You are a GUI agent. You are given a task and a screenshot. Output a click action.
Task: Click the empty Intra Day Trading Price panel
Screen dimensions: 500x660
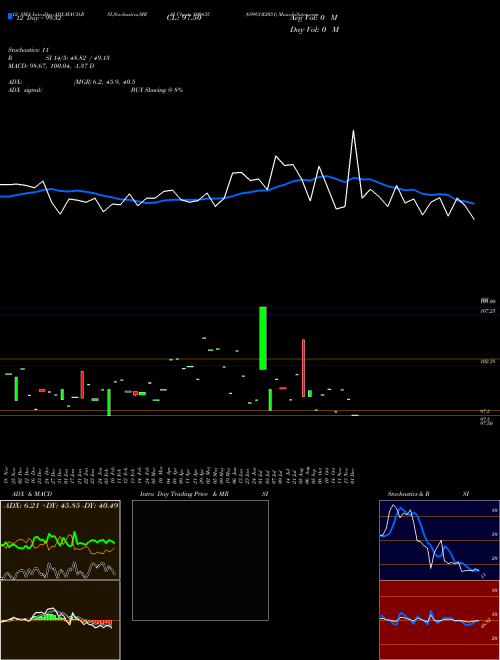coord(200,560)
